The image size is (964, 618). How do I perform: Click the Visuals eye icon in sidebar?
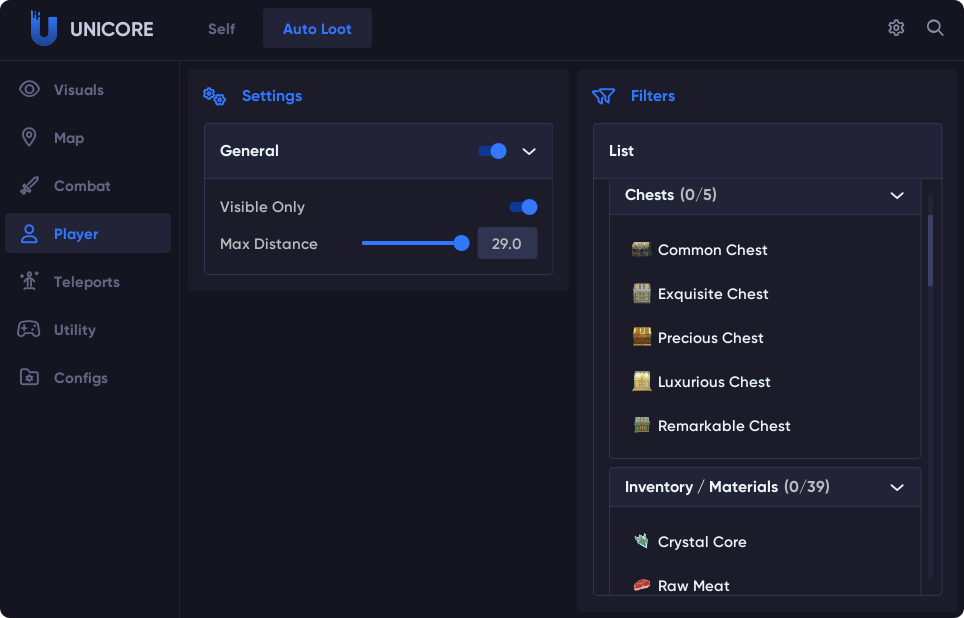click(30, 90)
